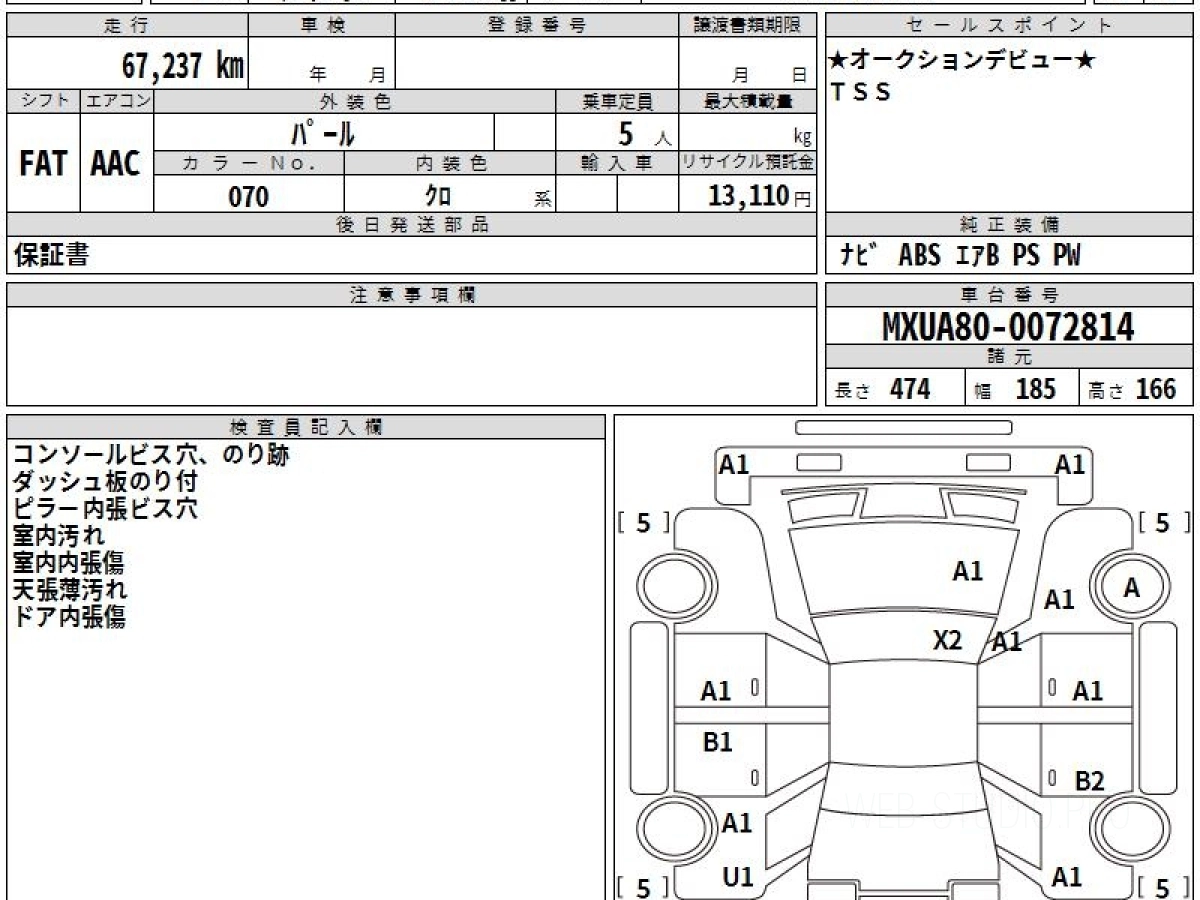
Task: Select the U1 dent mark
Action: click(x=737, y=877)
